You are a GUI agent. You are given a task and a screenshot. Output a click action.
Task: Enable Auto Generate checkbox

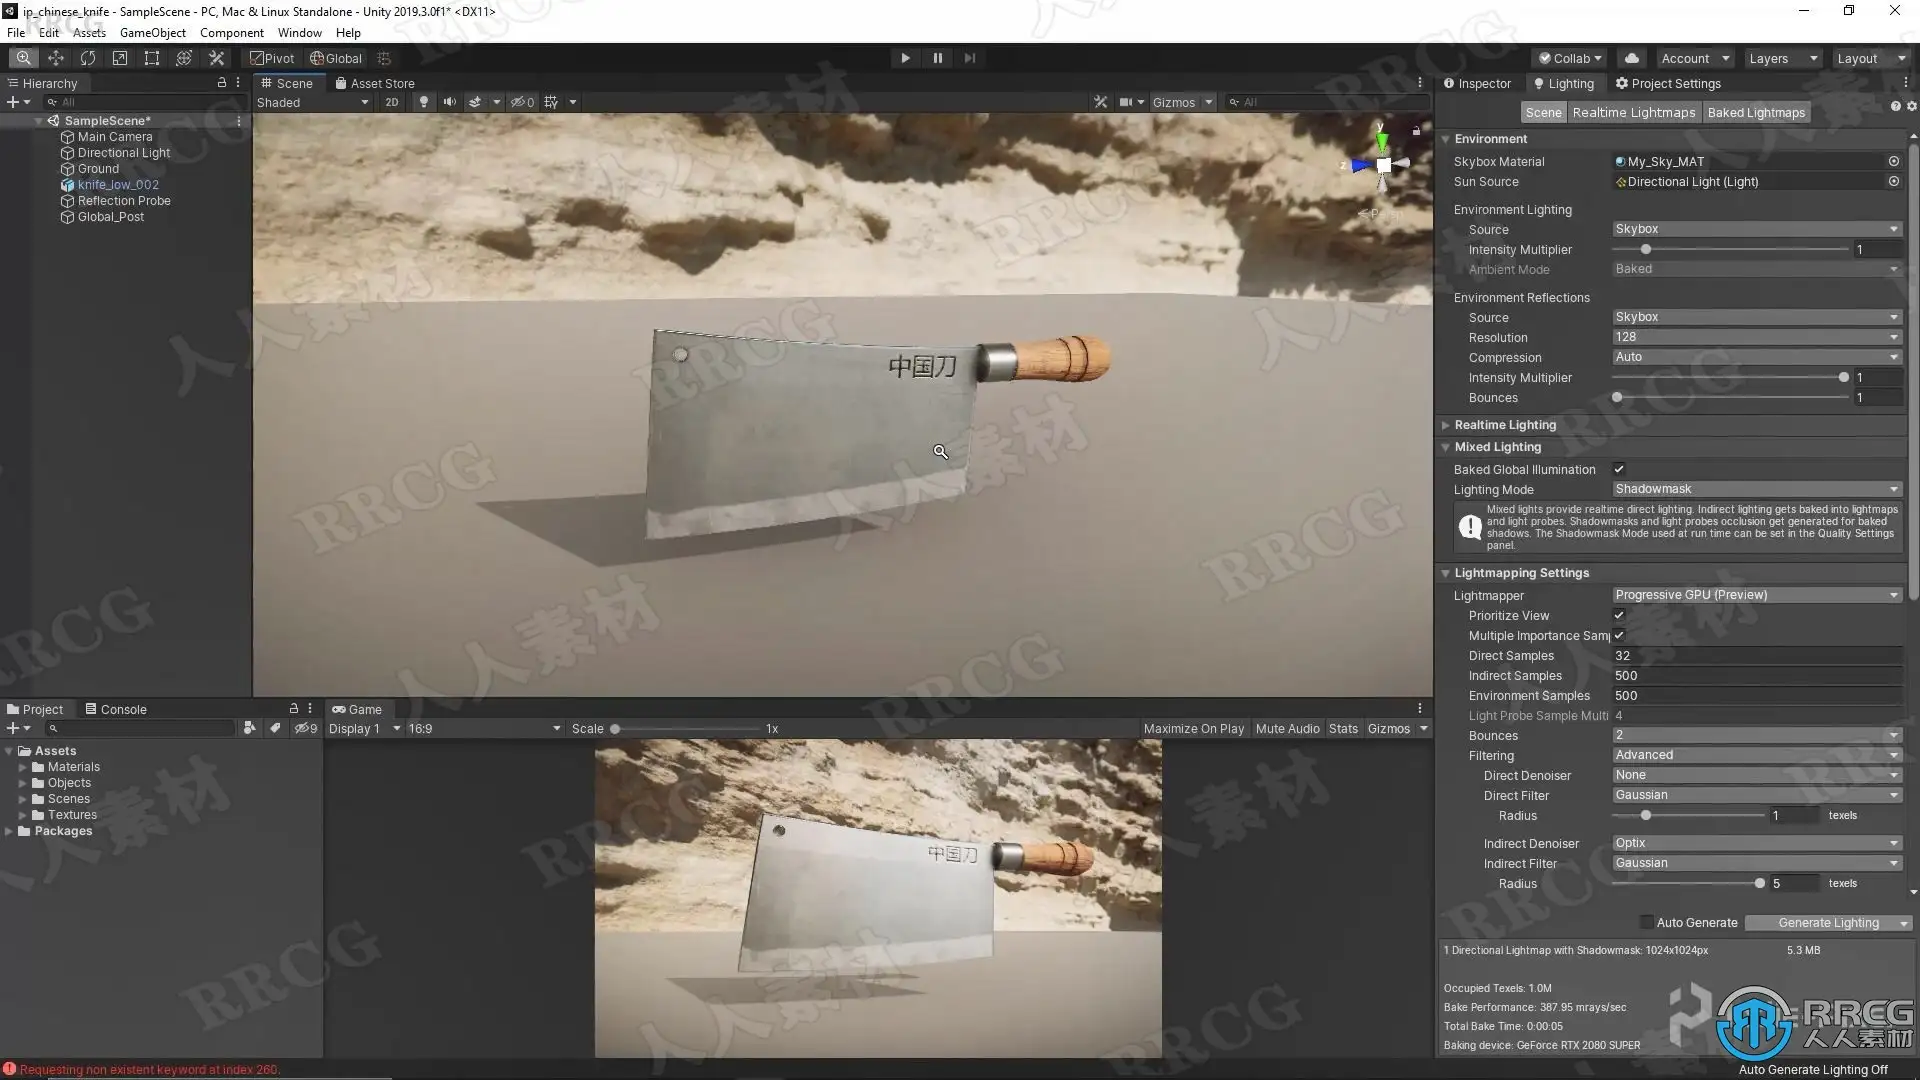point(1646,922)
